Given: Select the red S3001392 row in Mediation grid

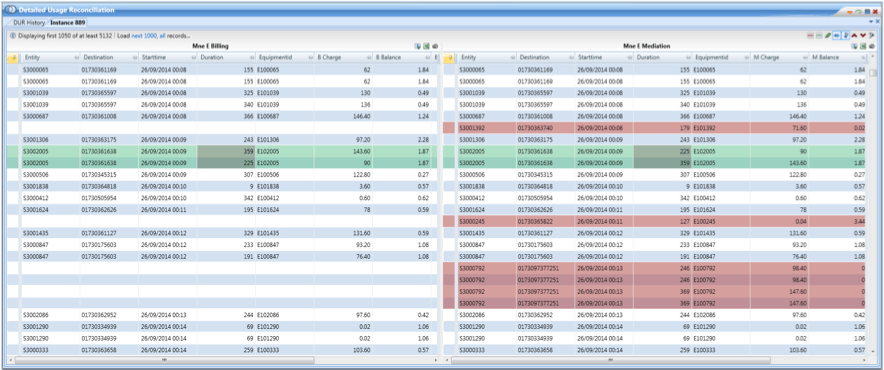Looking at the screenshot, I should 656,128.
